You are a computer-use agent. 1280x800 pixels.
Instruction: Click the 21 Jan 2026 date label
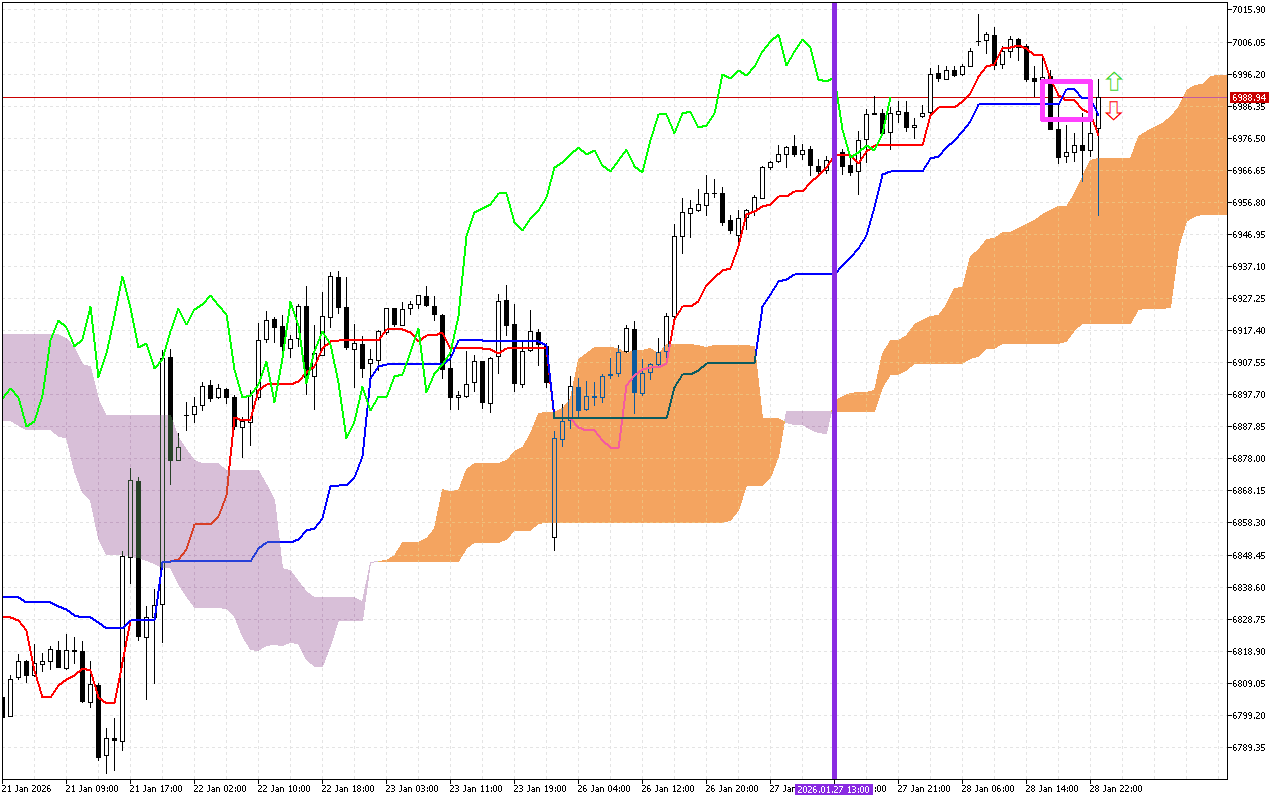point(25,788)
